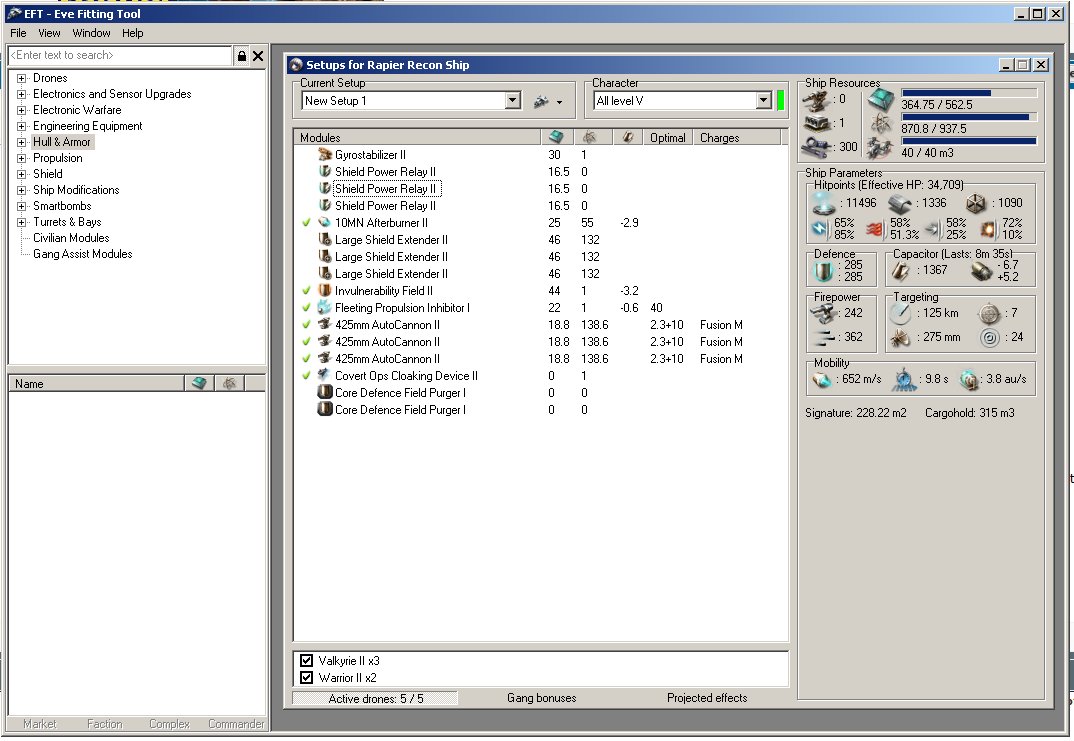Screen dimensions: 1074x741
Task: Click the green character status swatch
Action: (780, 101)
